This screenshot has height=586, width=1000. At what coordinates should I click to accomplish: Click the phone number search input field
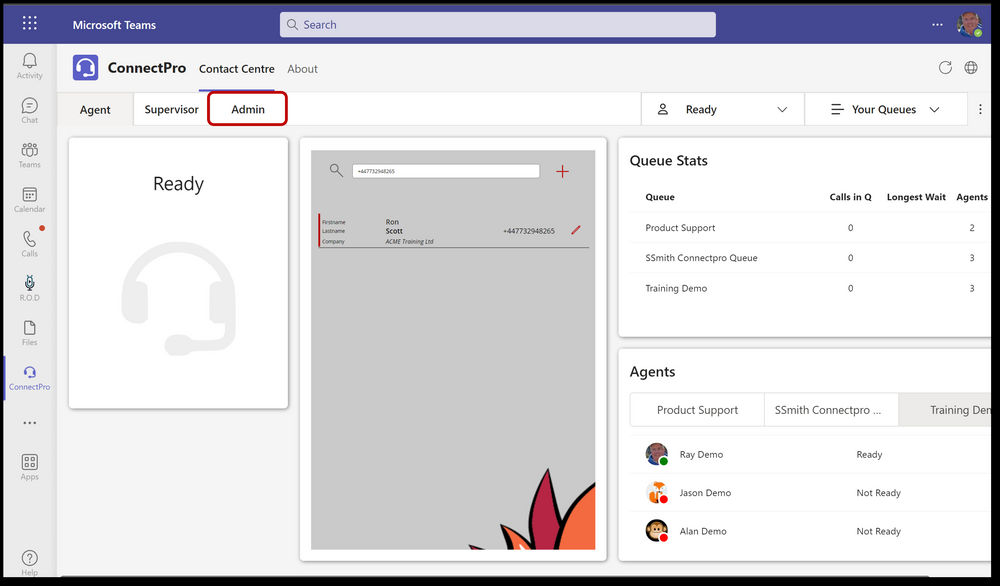(x=445, y=170)
